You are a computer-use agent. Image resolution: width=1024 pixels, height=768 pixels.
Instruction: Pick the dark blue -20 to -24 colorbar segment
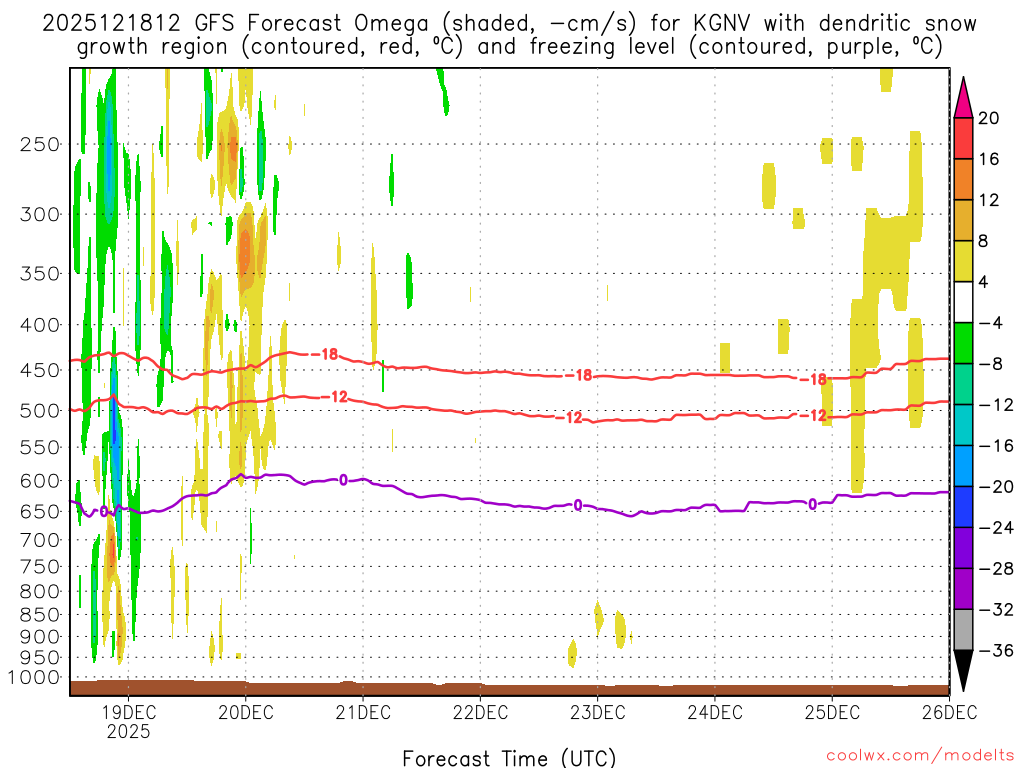(x=963, y=507)
